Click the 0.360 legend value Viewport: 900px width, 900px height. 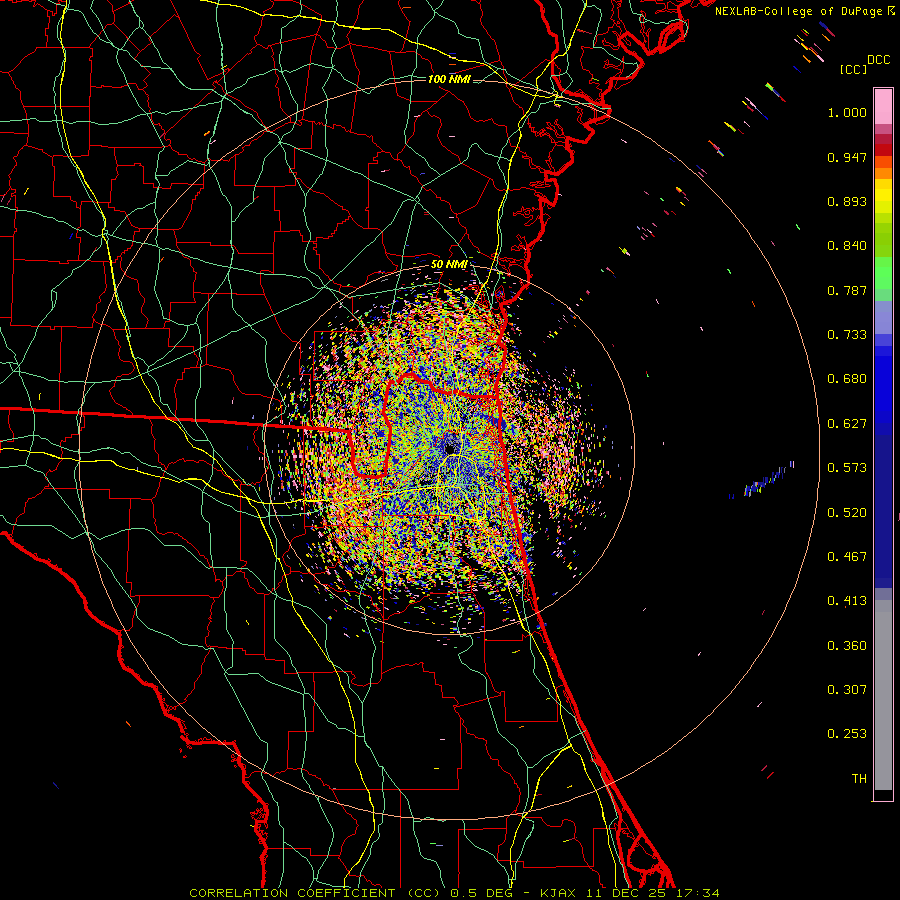(847, 646)
